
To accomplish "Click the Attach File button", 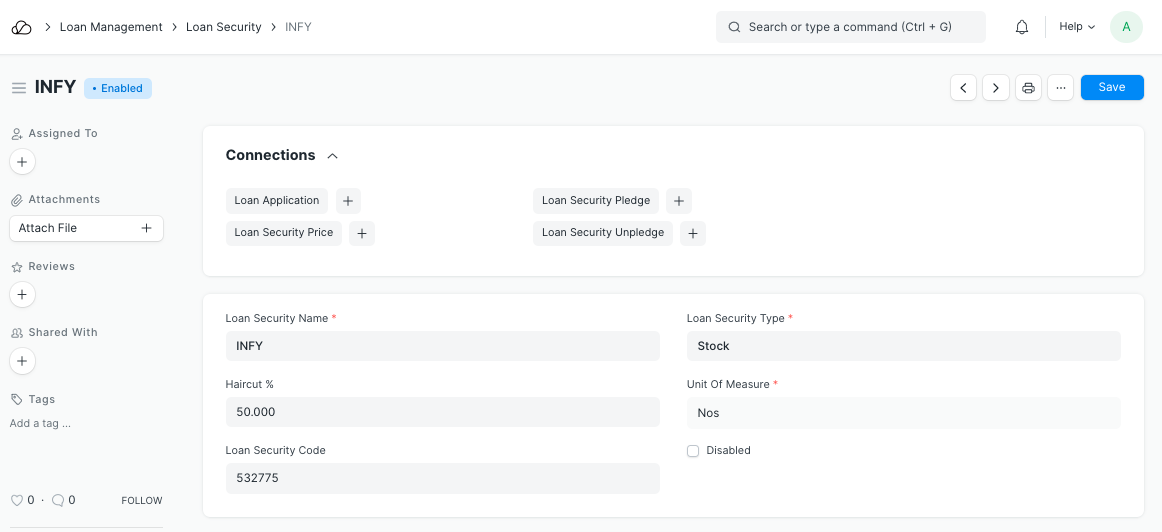I will tap(86, 228).
